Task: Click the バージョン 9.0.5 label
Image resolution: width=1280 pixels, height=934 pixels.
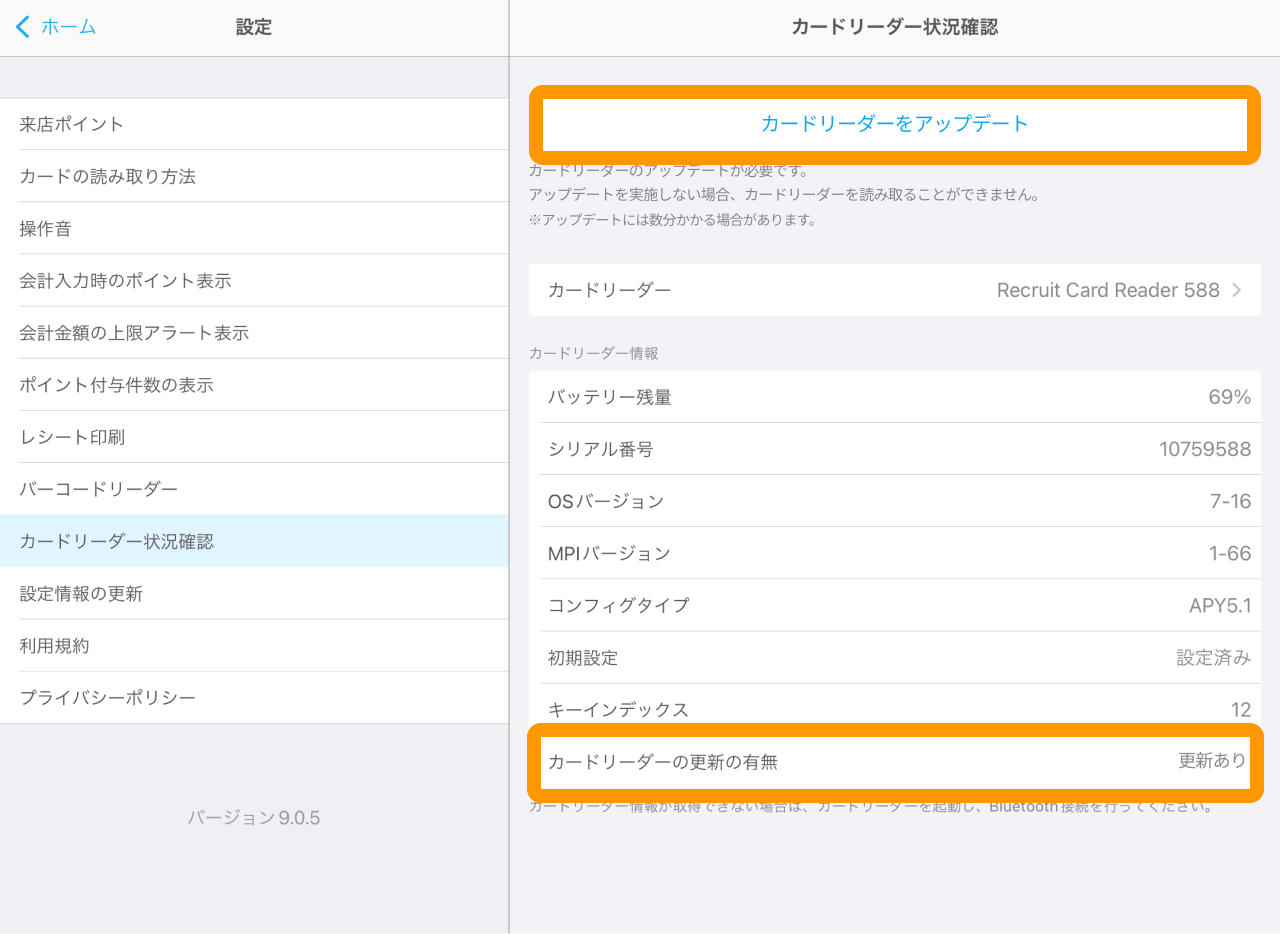Action: coord(254,818)
